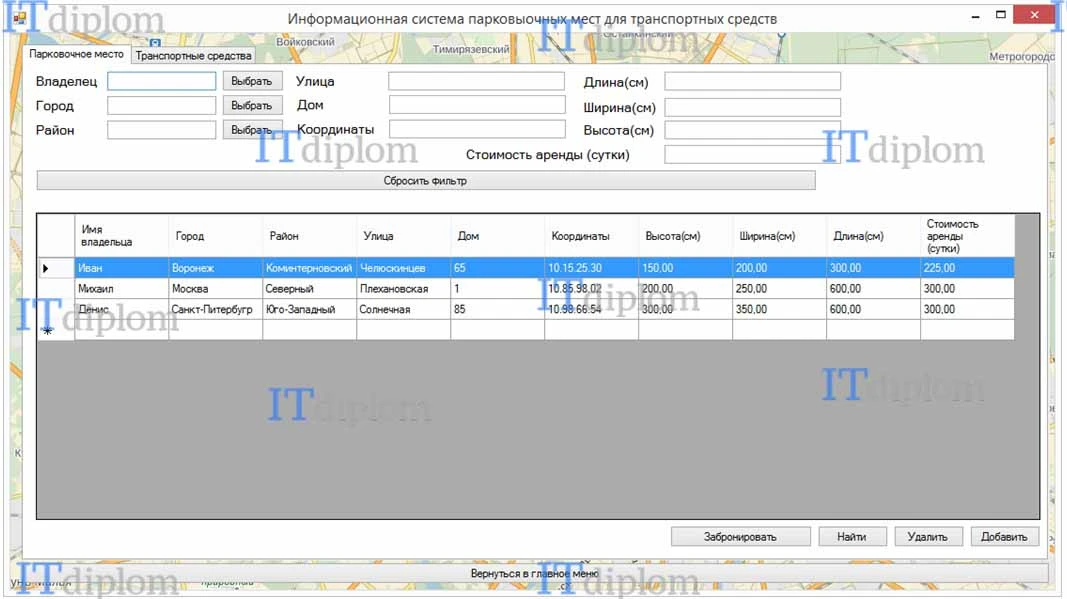Click the Дом text field
The width and height of the screenshot is (1067, 599).
(x=476, y=105)
